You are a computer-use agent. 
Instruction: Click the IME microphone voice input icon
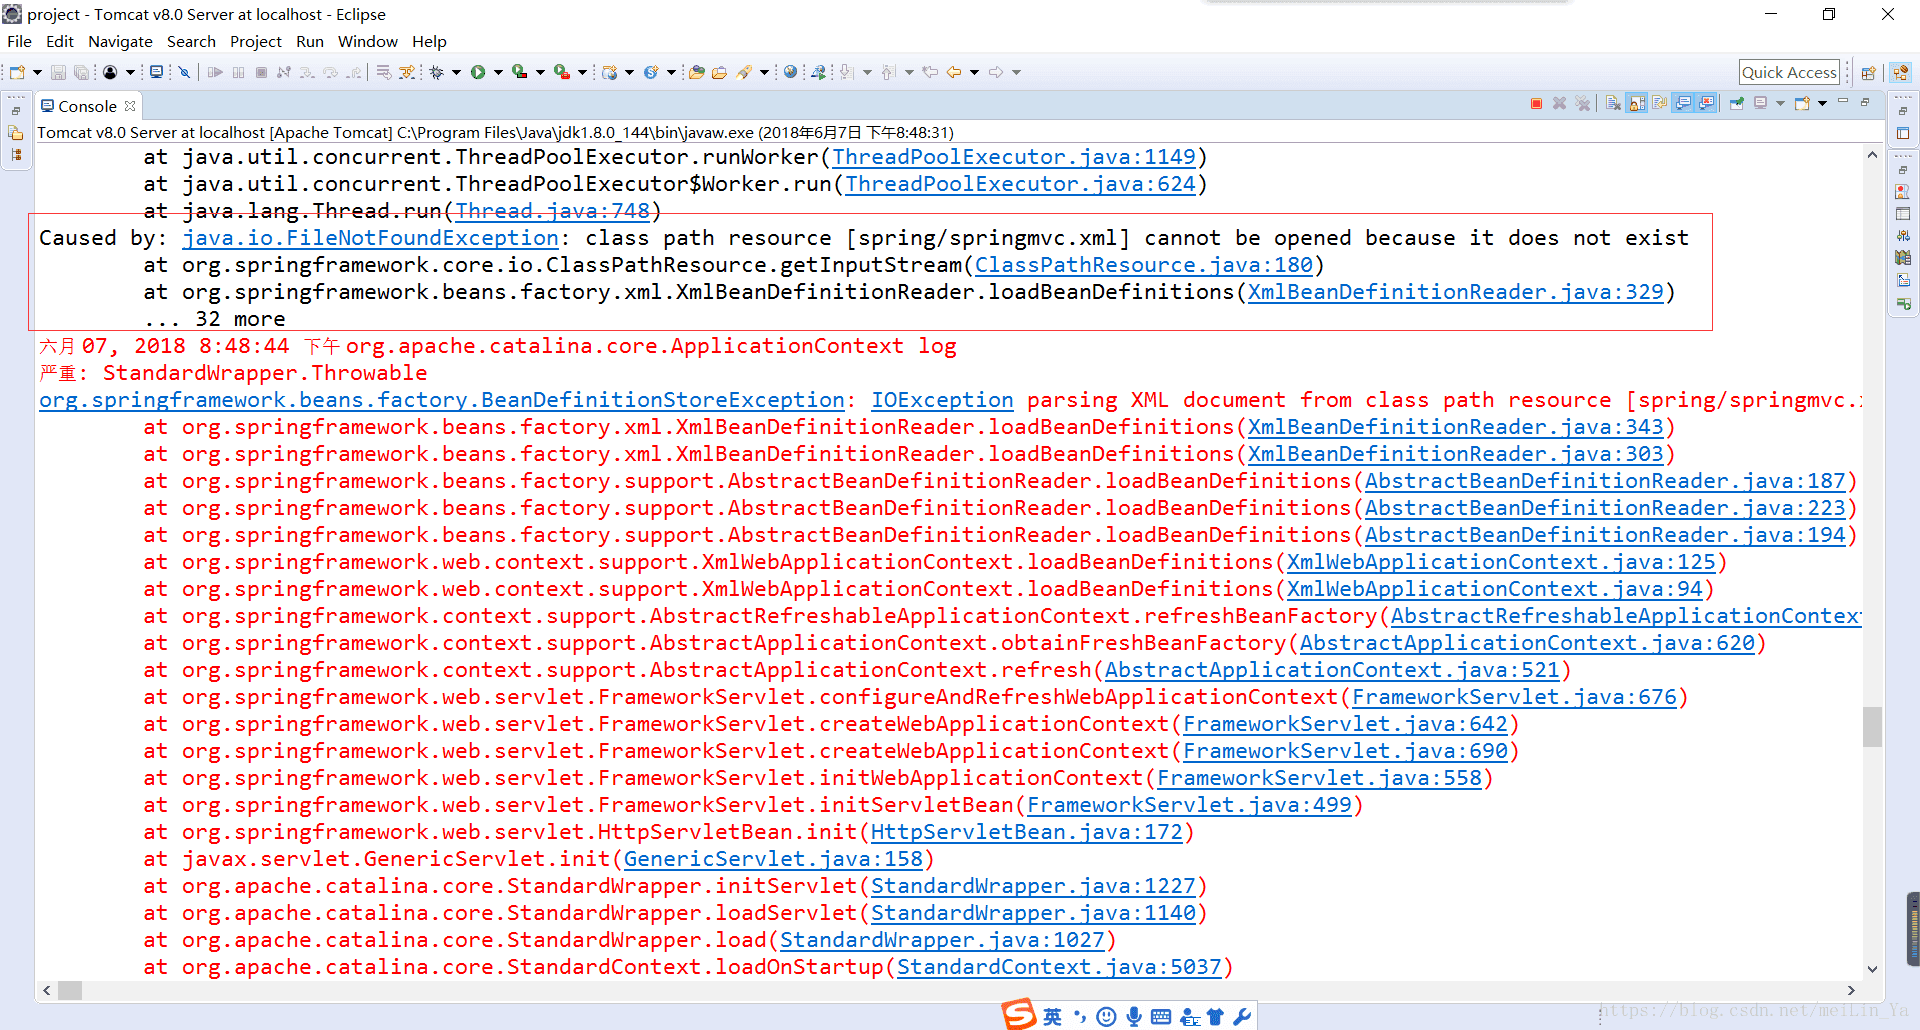coord(1133,1017)
